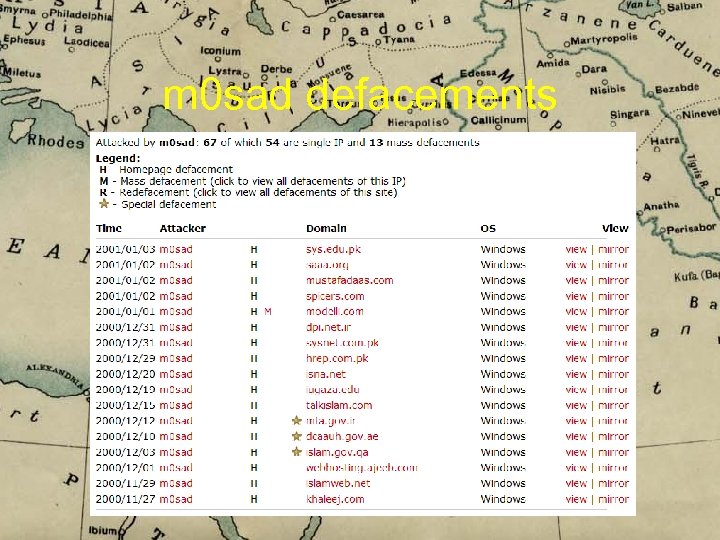Open the modelli.com domain link
The width and height of the screenshot is (720, 540).
[x=334, y=311]
